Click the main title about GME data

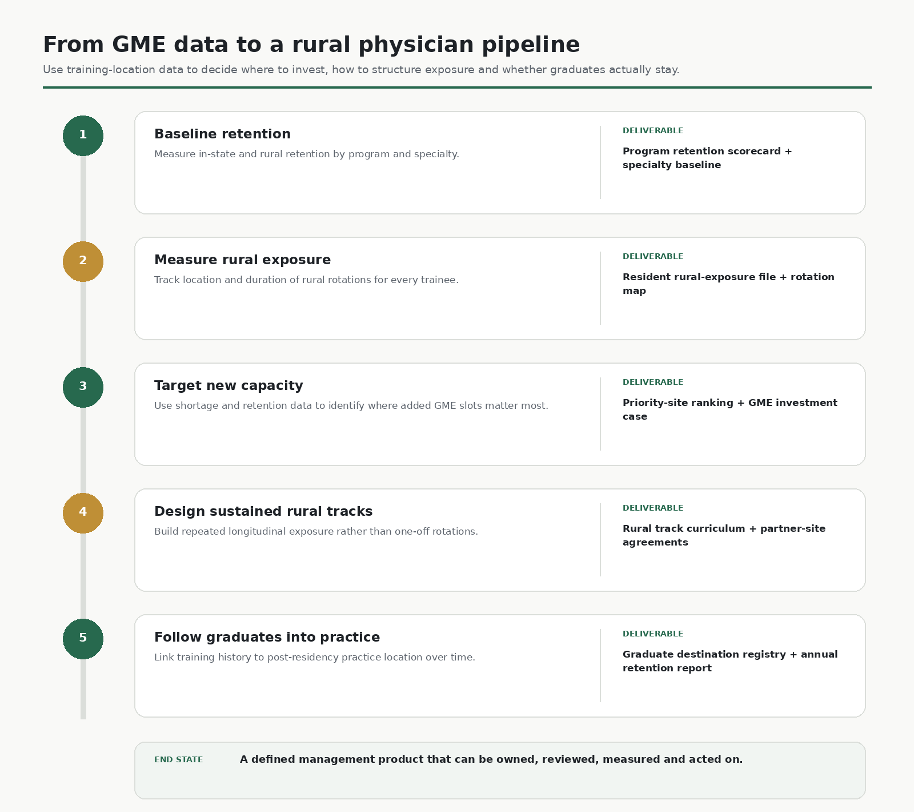(311, 45)
